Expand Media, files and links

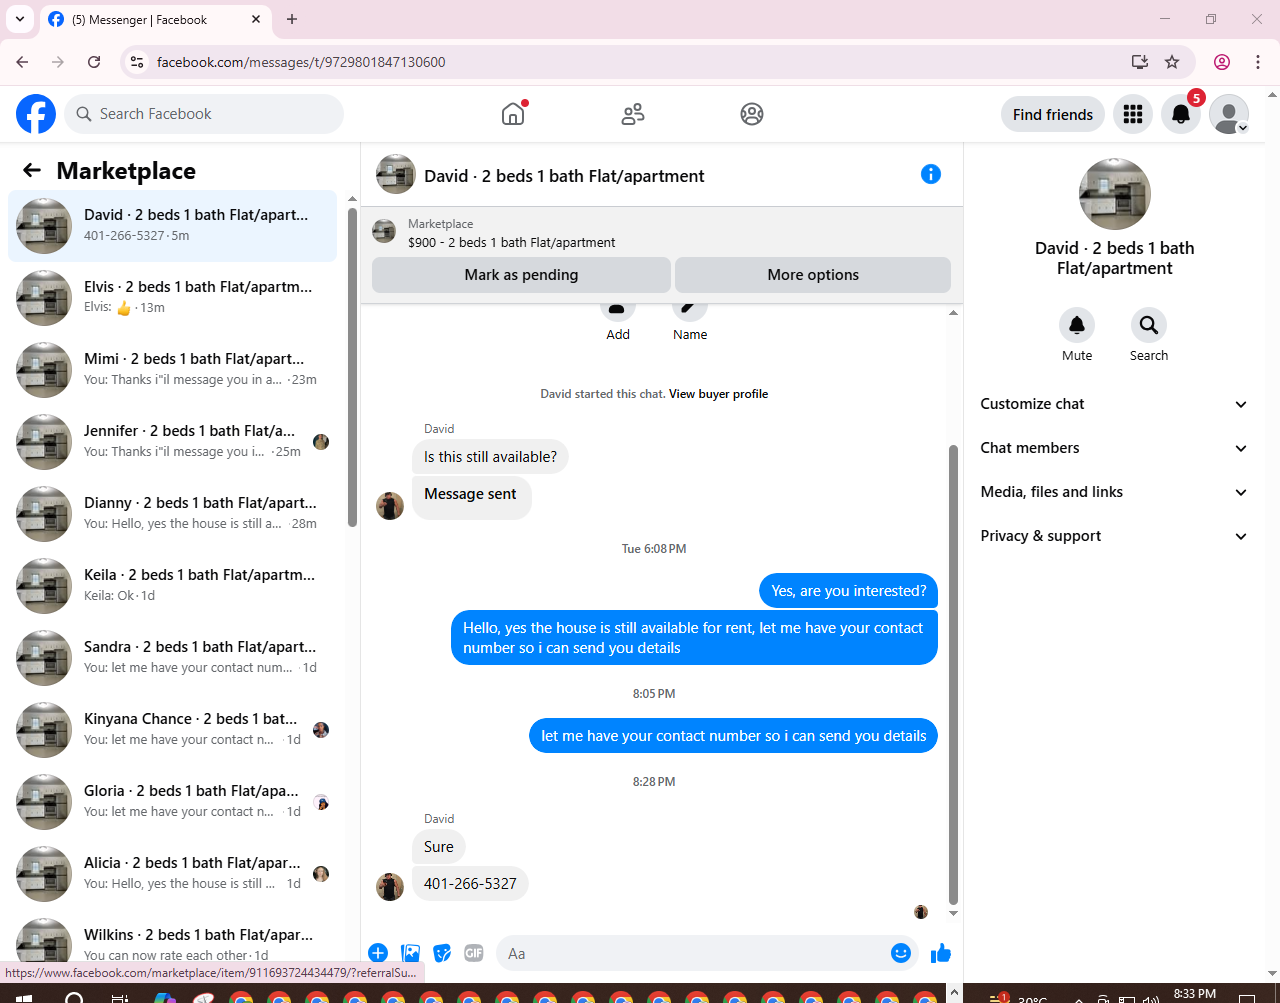(x=1115, y=492)
